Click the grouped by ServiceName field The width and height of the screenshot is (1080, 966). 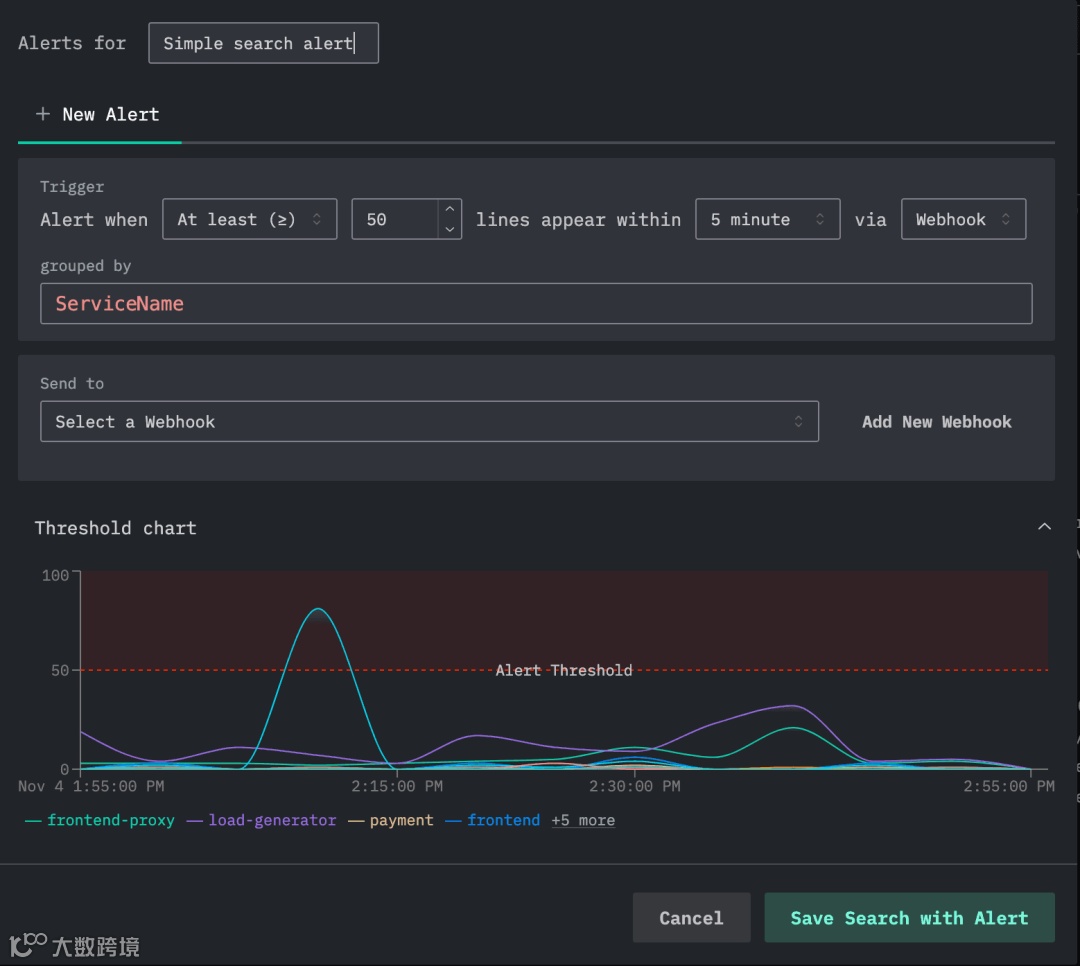click(x=536, y=304)
